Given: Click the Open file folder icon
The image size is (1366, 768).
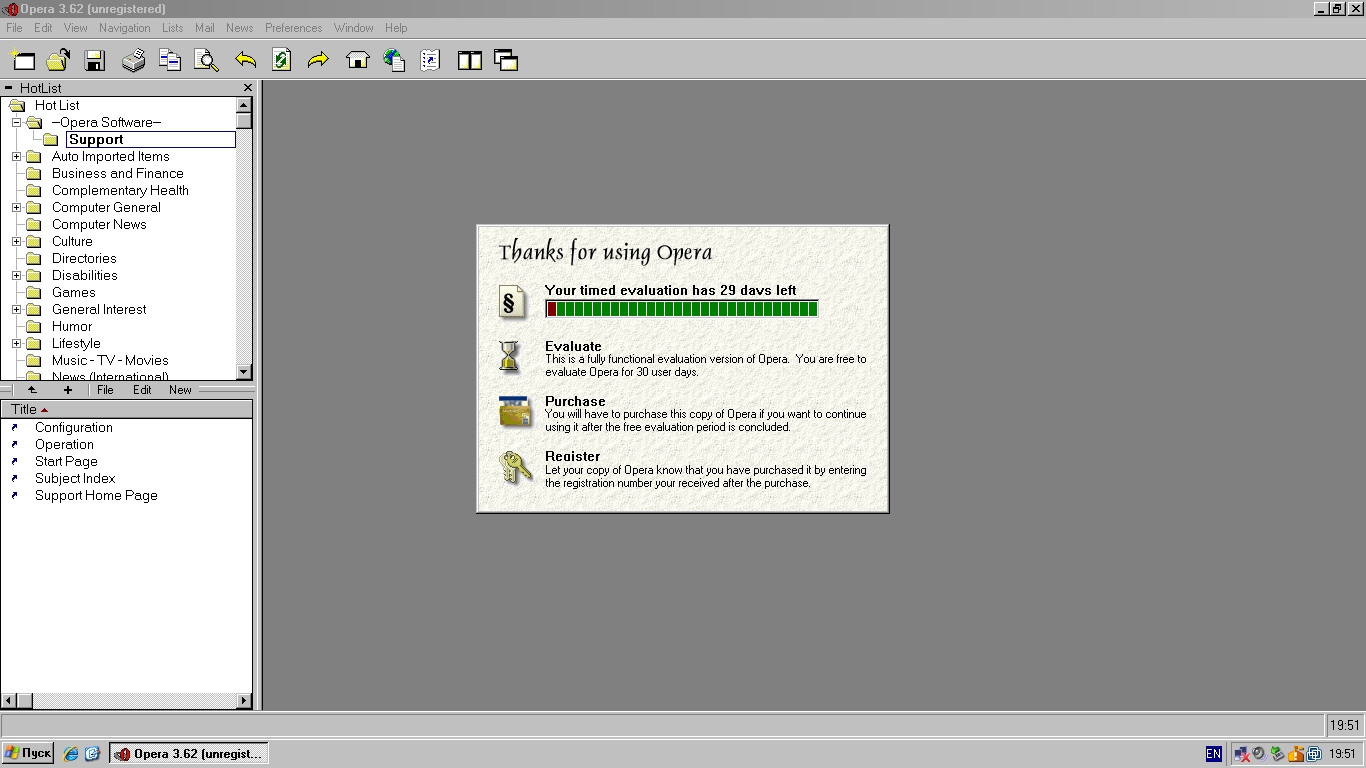Looking at the screenshot, I should coord(58,61).
